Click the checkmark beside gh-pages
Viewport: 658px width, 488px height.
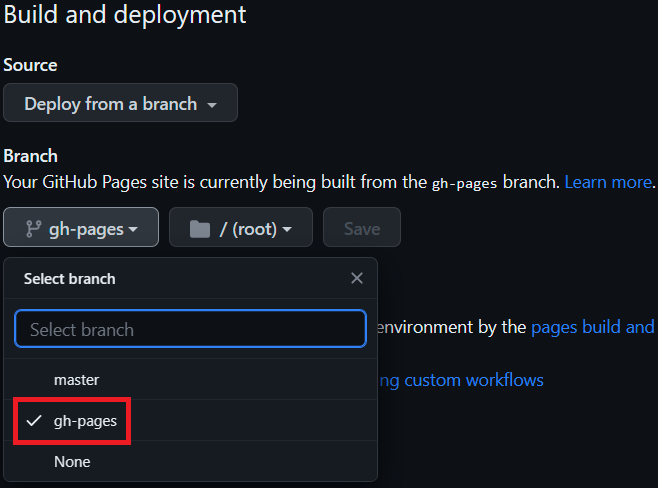34,420
